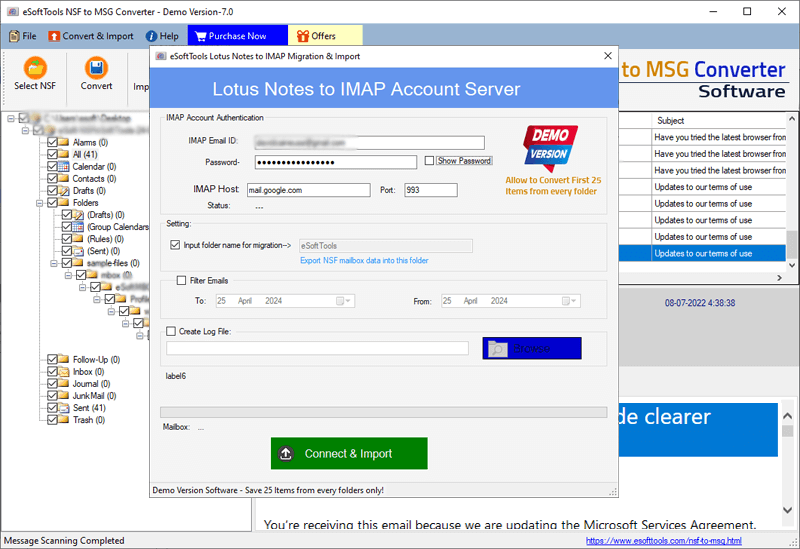Click the esofttools.com link in status bar
Image resolution: width=800 pixels, height=549 pixels.
tap(663, 541)
